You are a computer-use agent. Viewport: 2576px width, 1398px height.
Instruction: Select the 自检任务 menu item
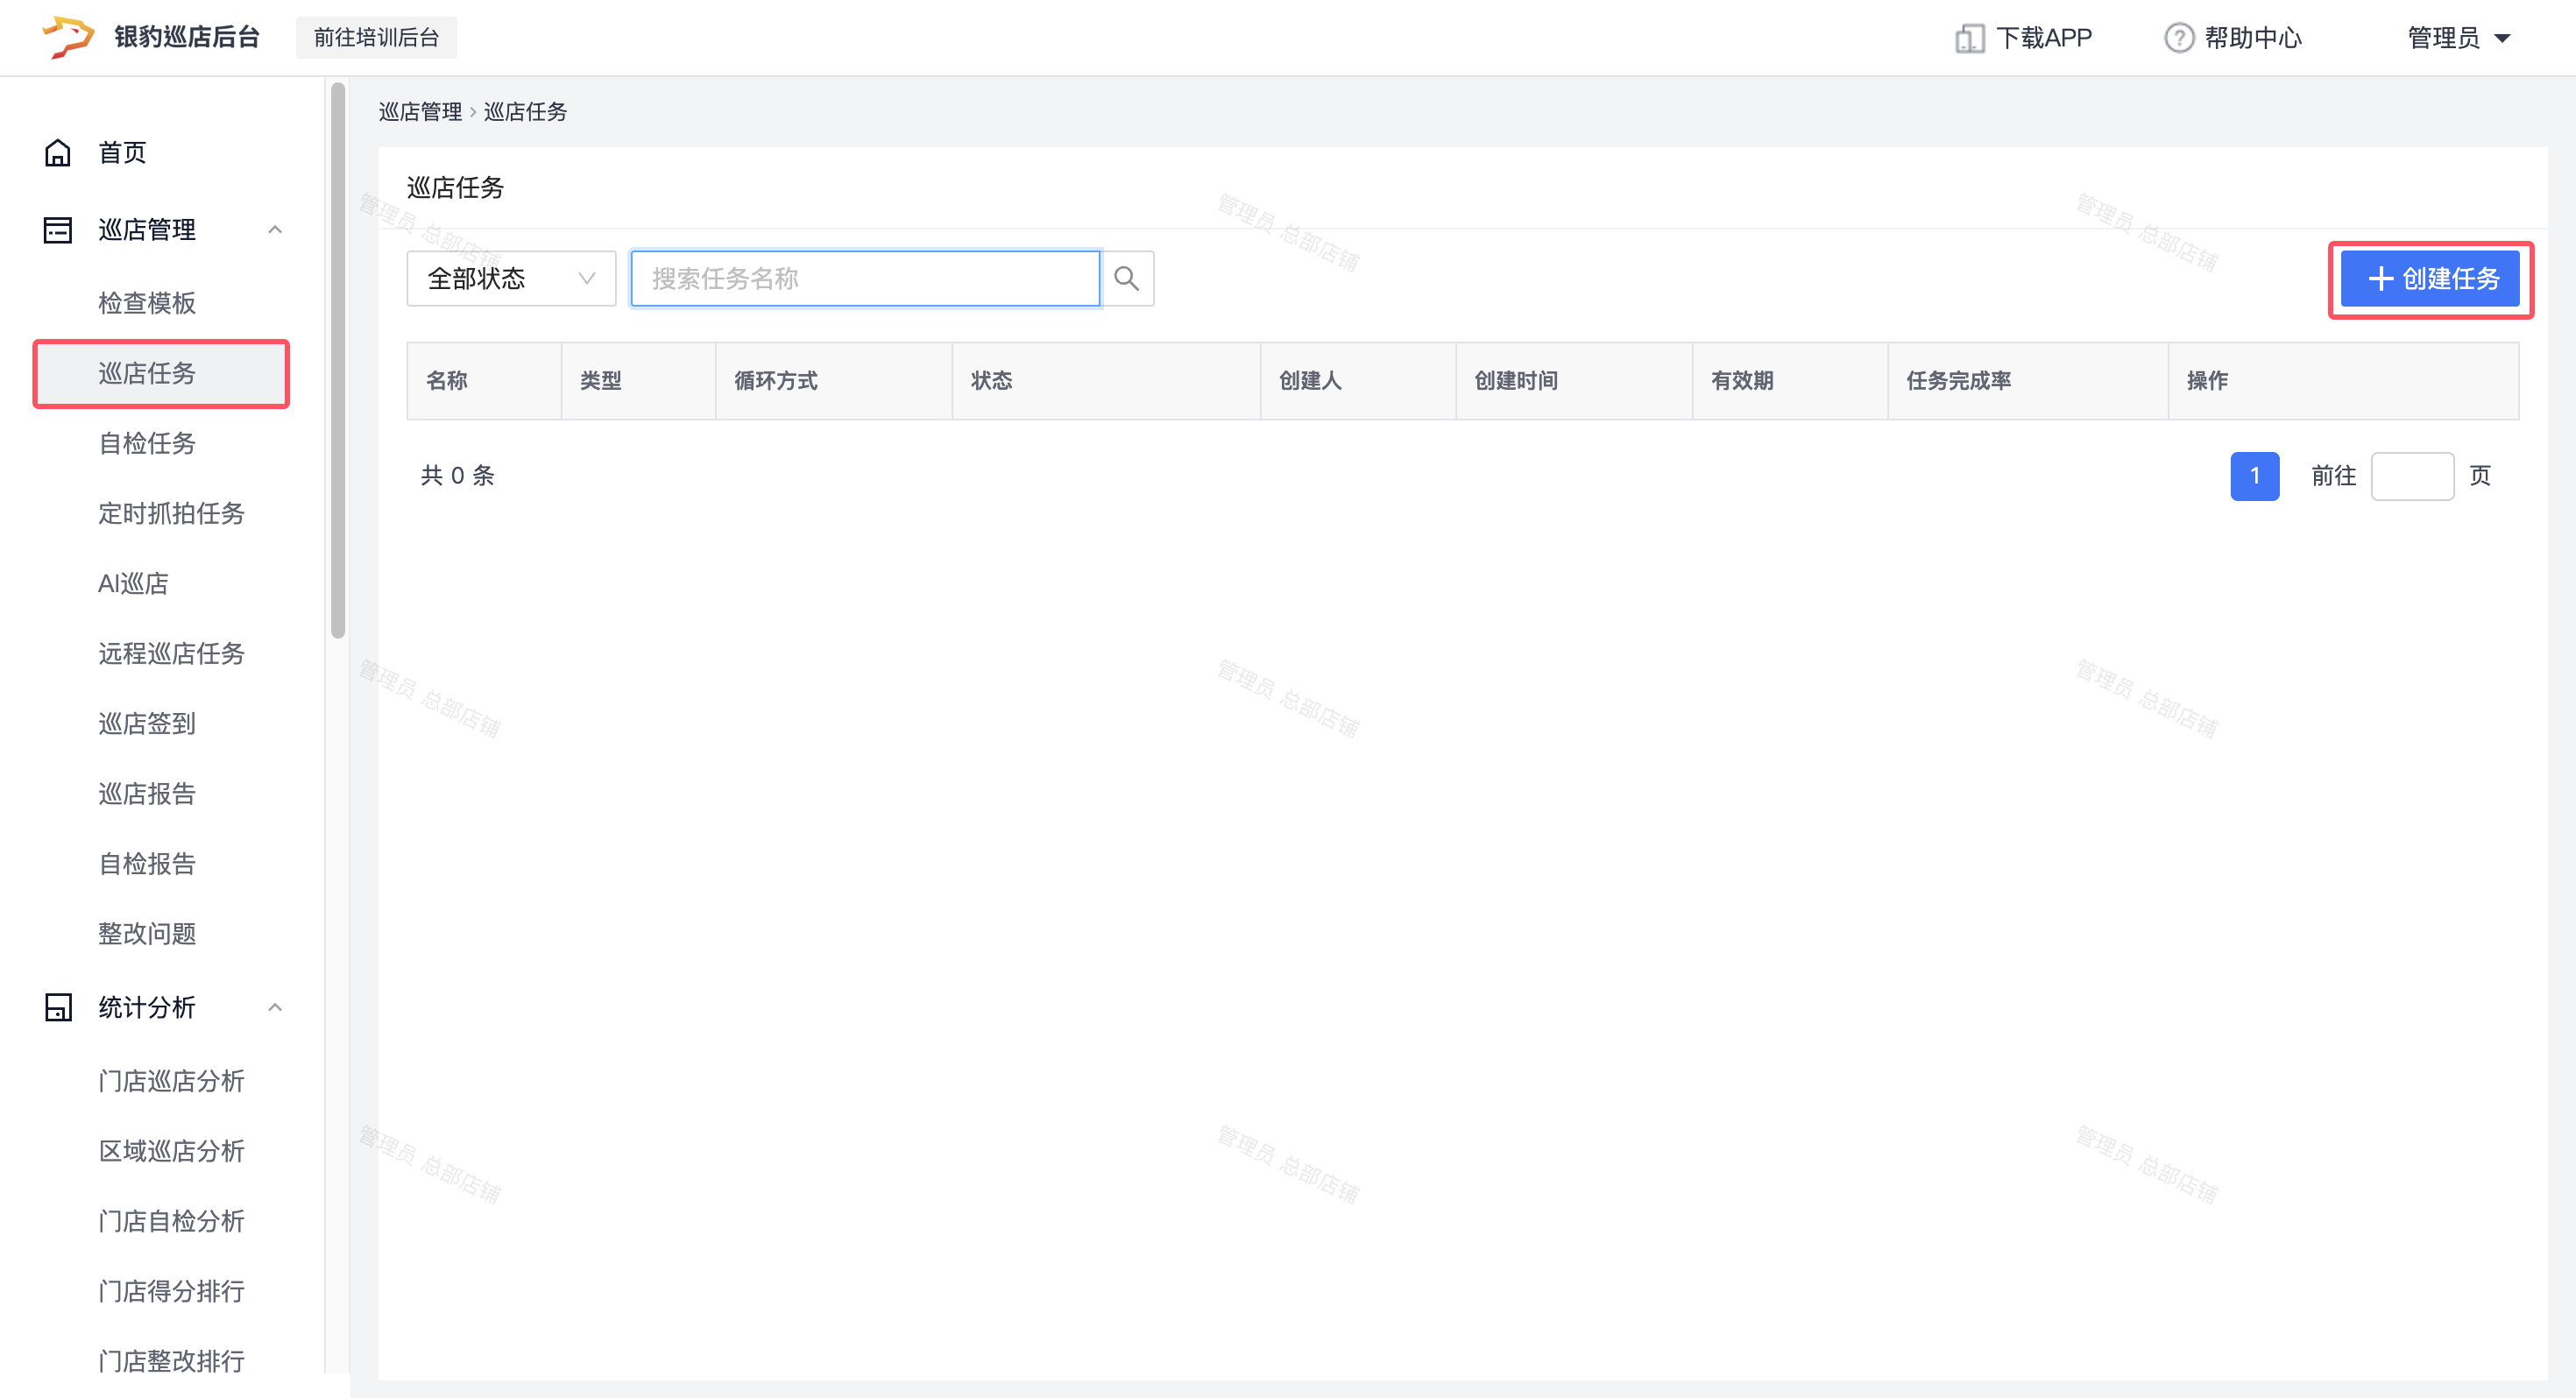point(147,443)
